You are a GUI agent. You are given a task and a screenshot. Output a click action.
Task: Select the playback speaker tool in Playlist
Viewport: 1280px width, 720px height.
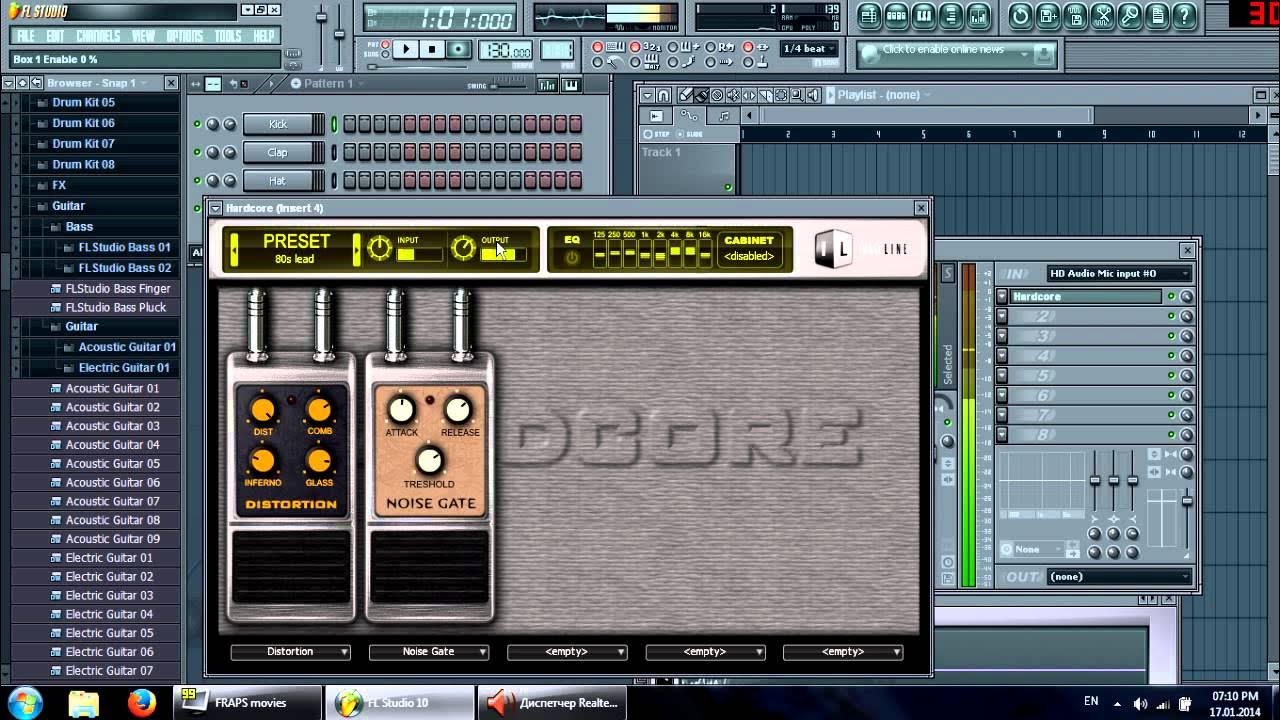tap(813, 95)
